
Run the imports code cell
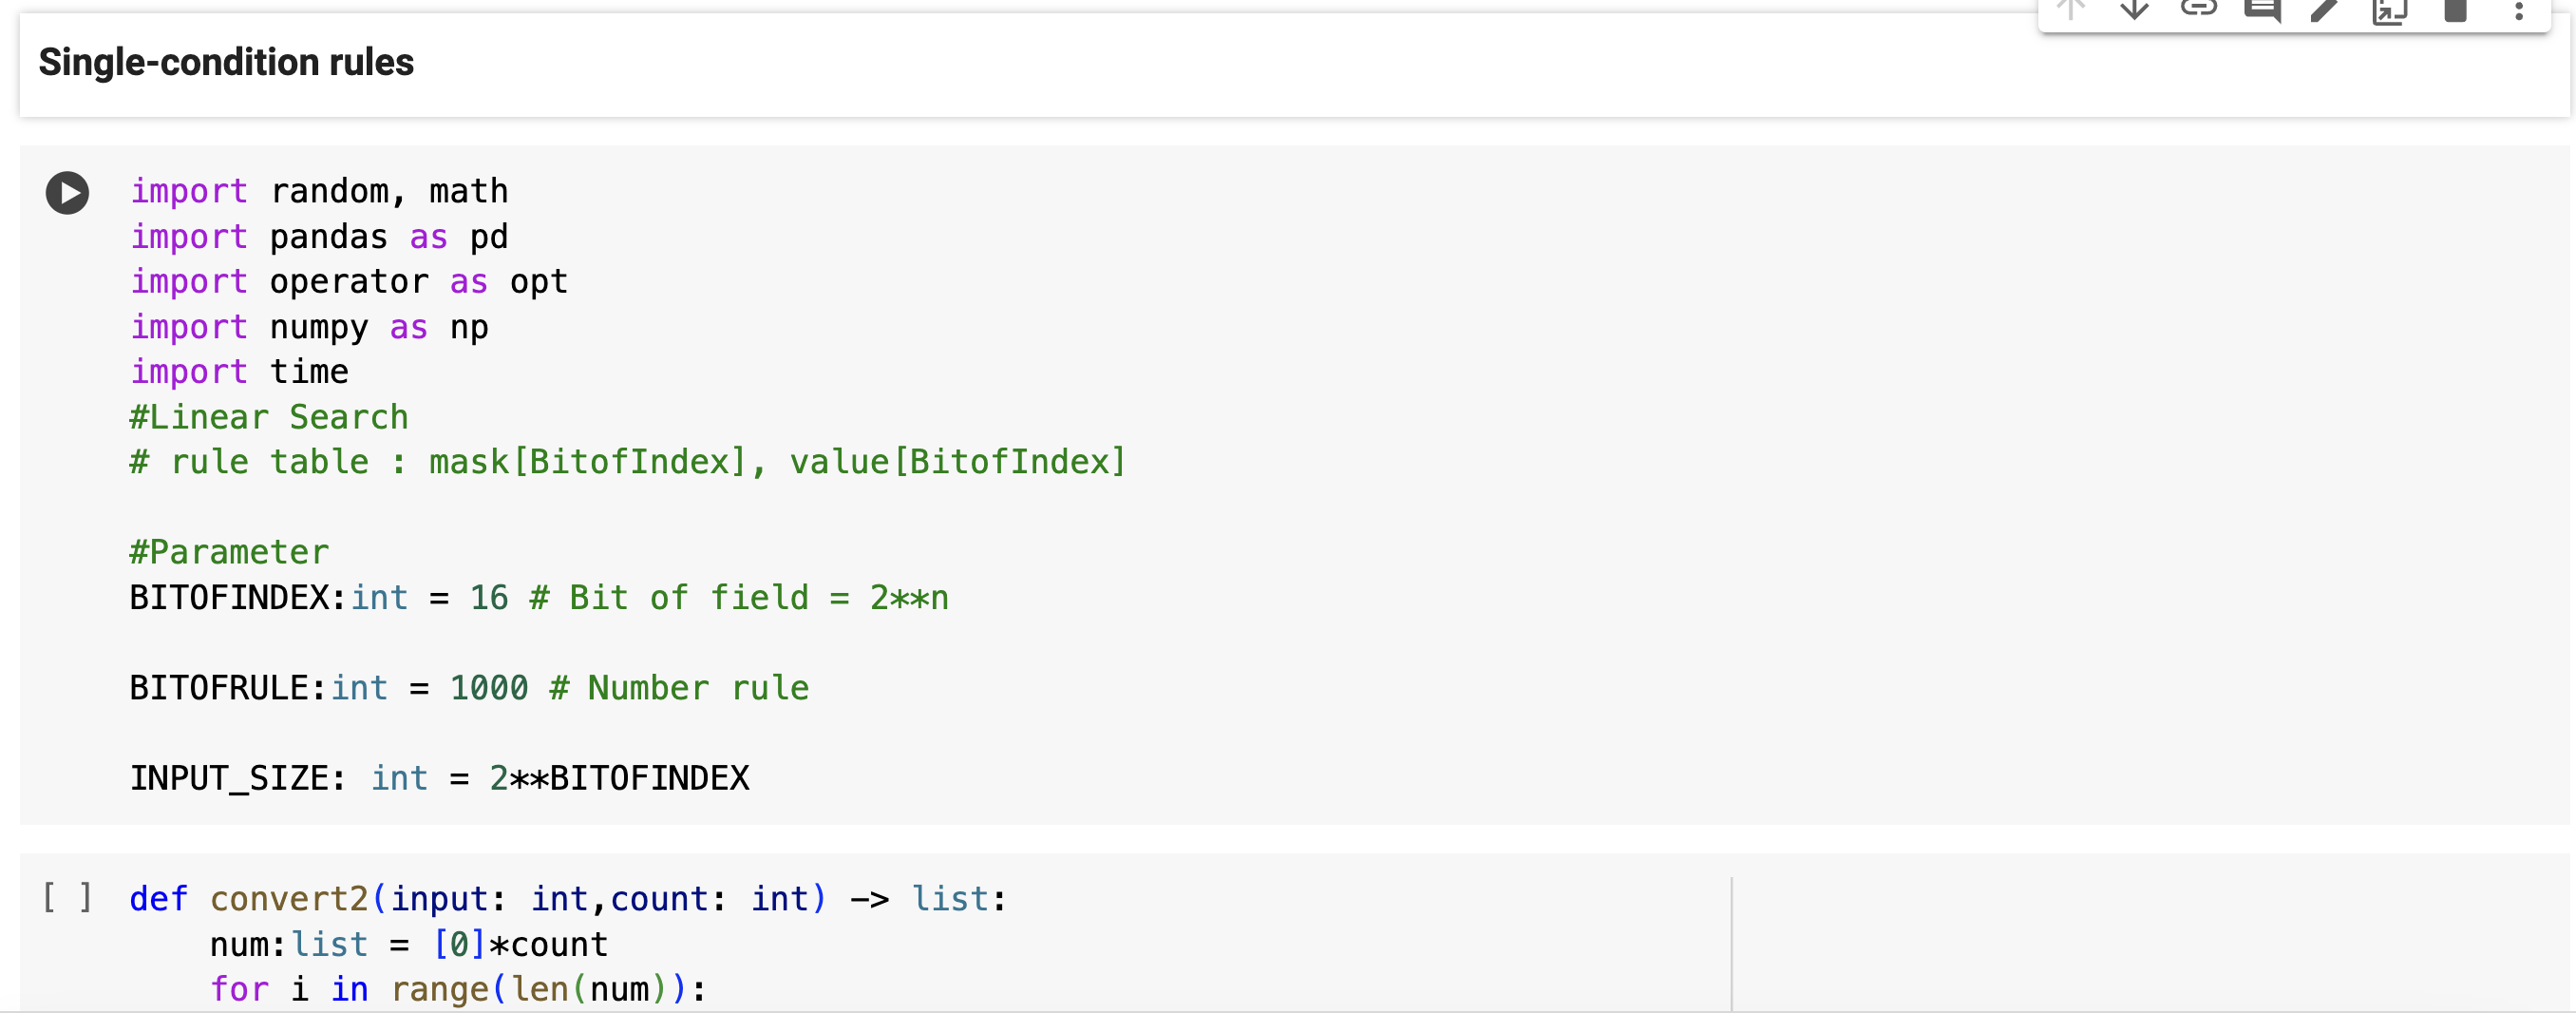[67, 193]
